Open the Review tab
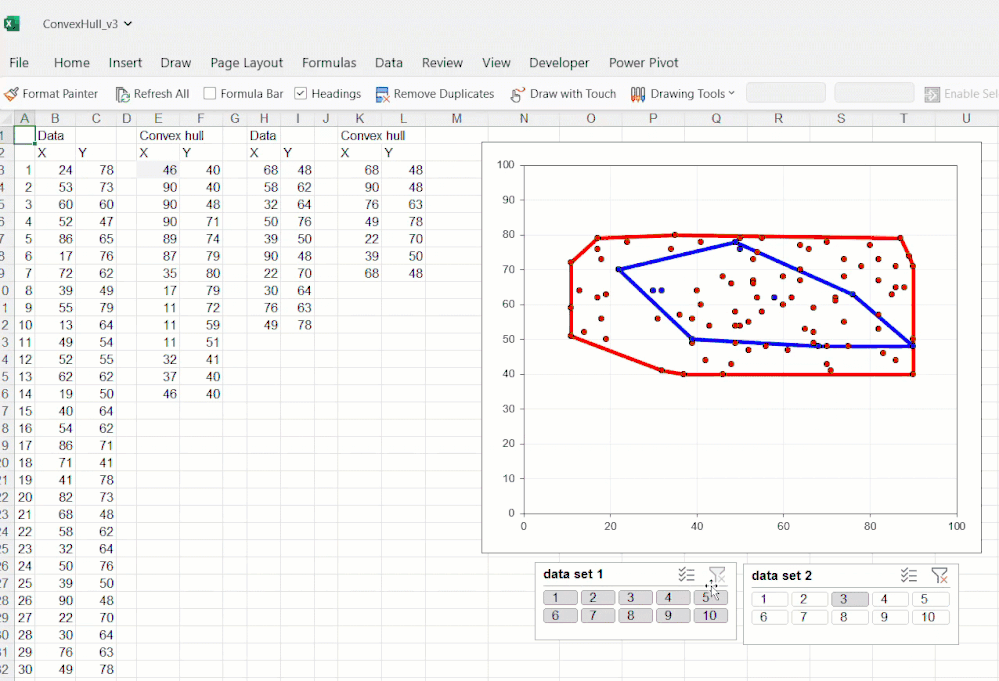Viewport: 999px width, 681px height. (x=442, y=62)
